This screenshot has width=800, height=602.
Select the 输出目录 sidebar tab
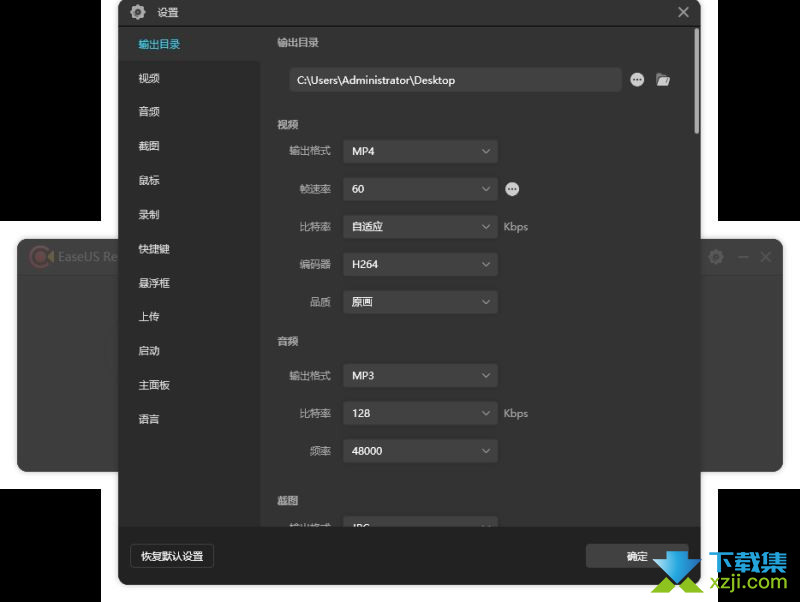pyautogui.click(x=189, y=44)
